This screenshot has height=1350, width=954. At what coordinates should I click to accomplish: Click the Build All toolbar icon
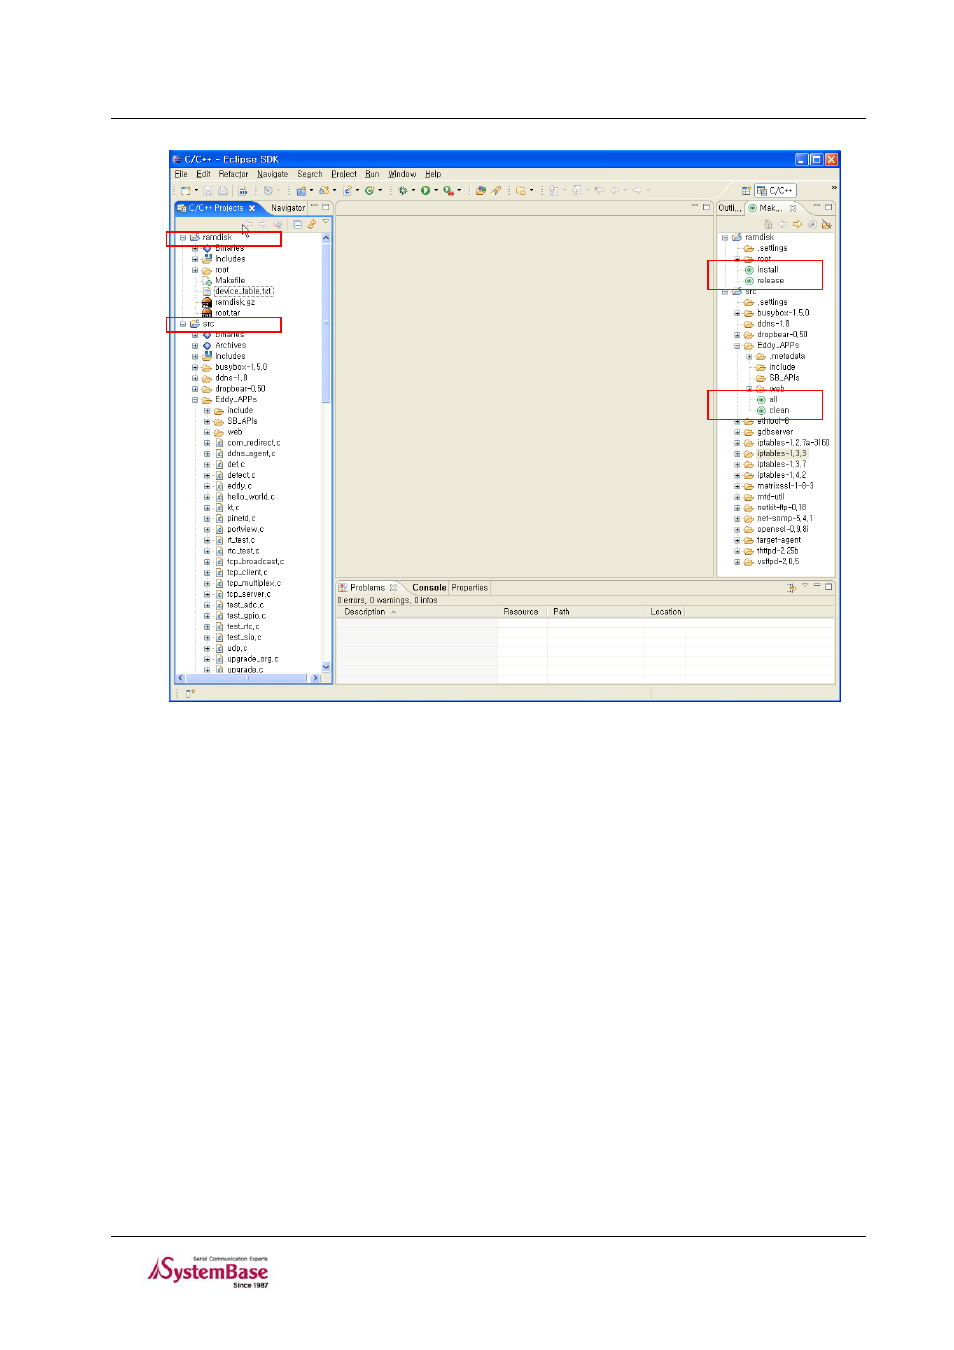[x=242, y=190]
